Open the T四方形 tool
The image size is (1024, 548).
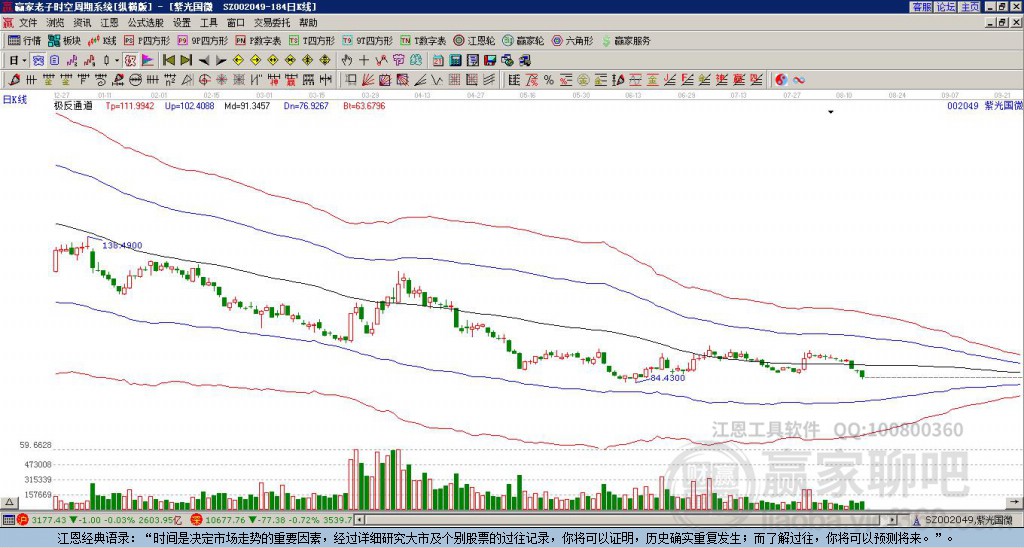[312, 40]
